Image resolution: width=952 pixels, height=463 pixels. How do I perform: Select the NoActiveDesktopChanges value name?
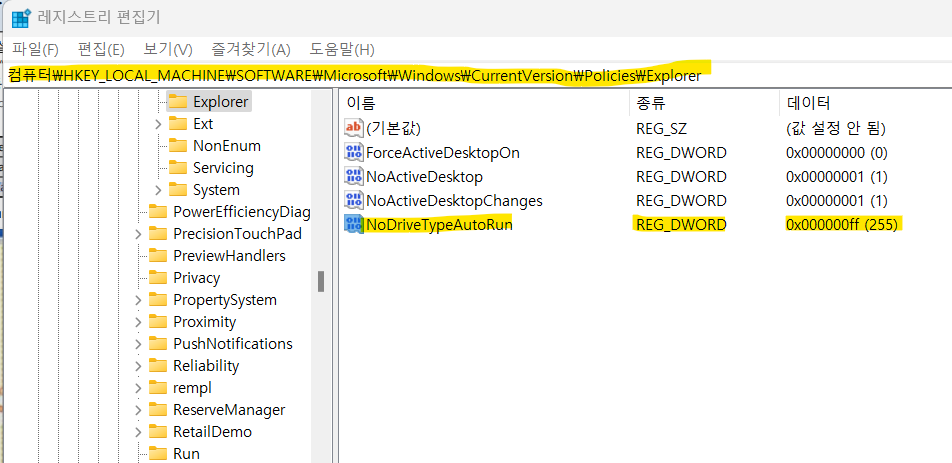(x=454, y=200)
